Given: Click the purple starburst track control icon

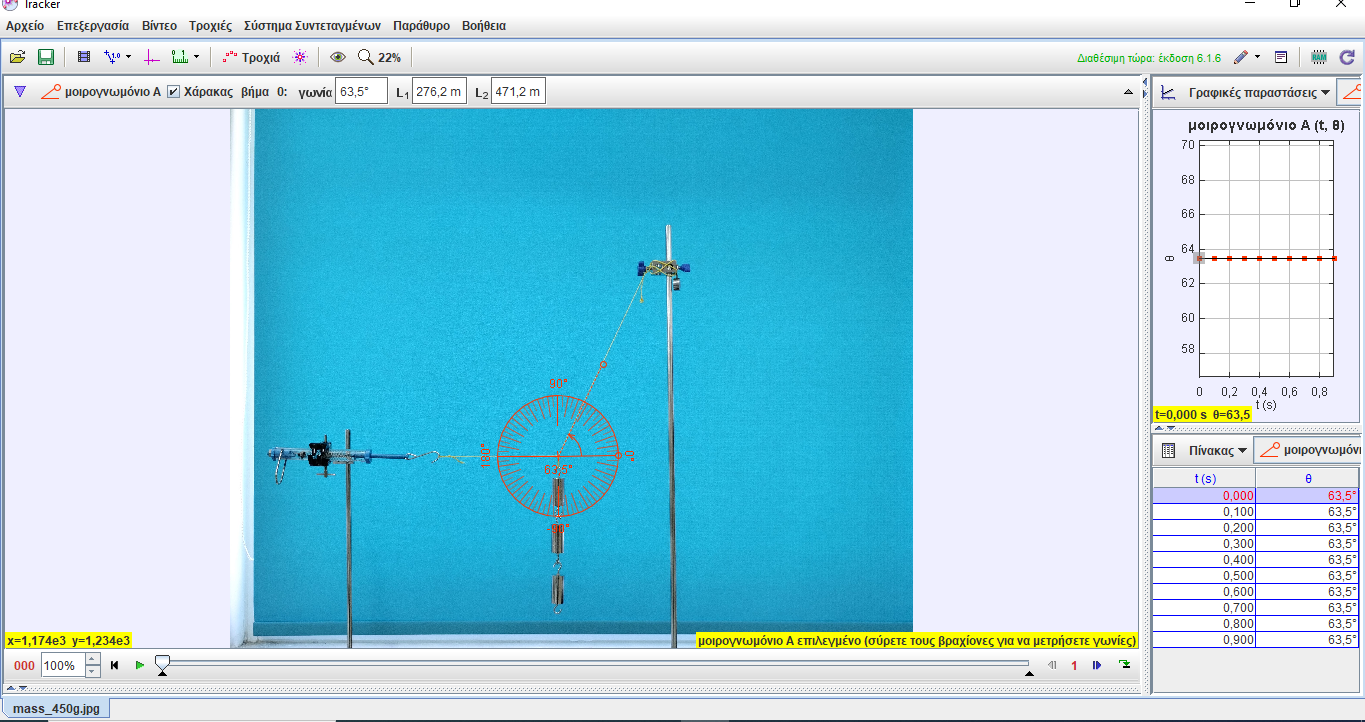Looking at the screenshot, I should pos(299,57).
